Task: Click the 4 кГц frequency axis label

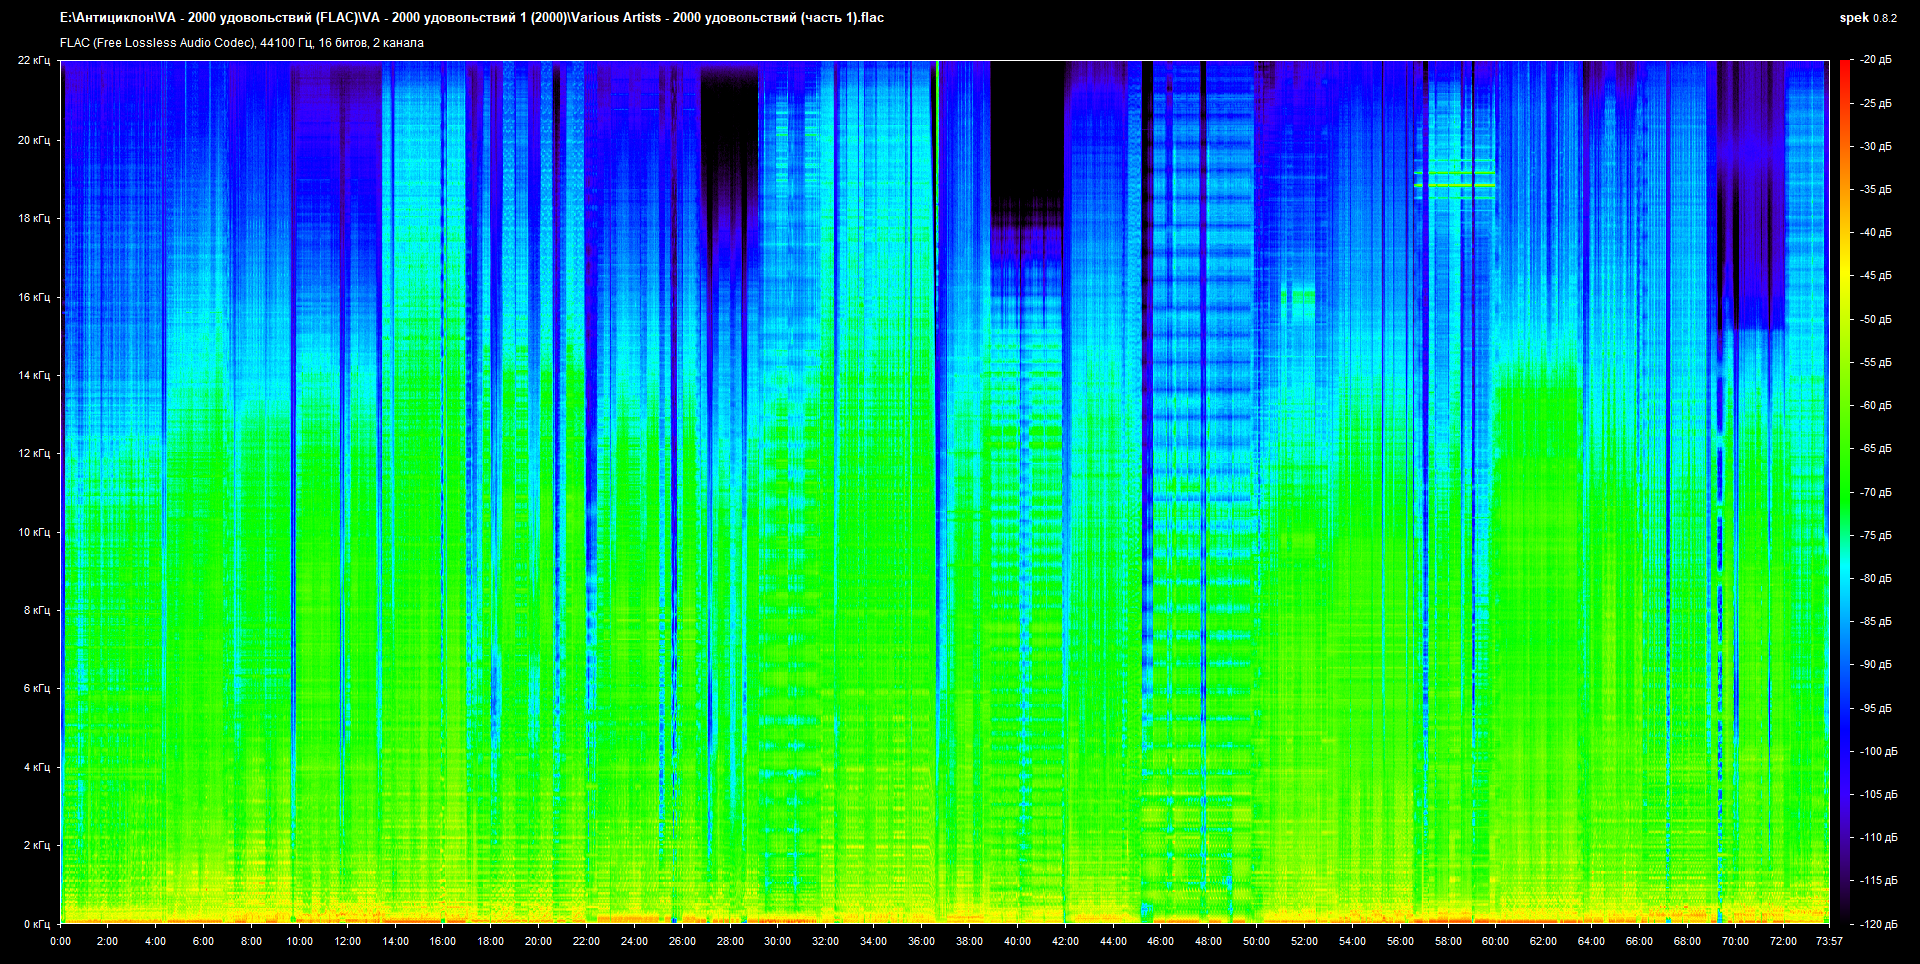Action: click(36, 767)
